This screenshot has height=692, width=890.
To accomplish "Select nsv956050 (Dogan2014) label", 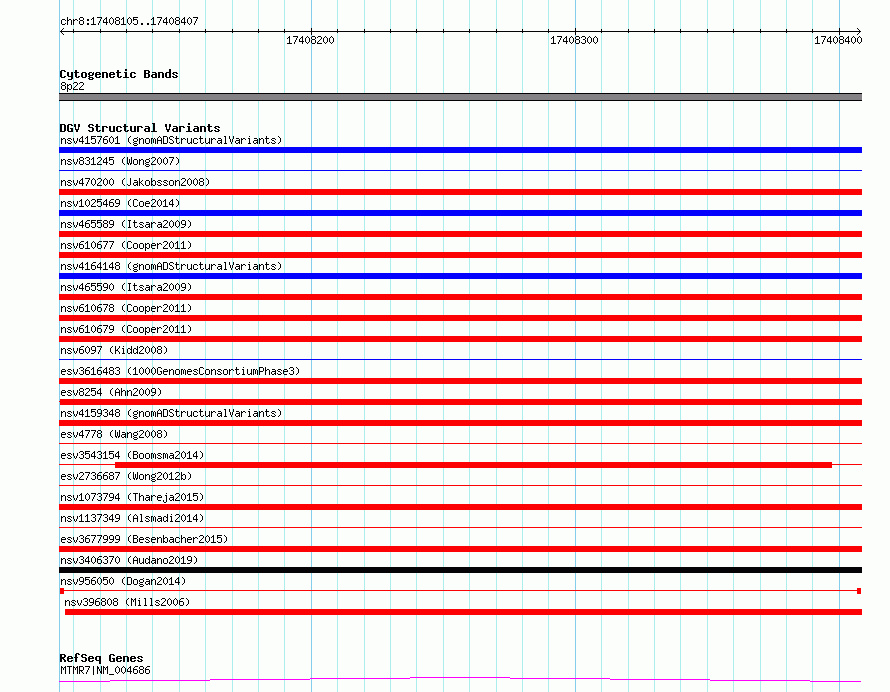I will coord(123,581).
